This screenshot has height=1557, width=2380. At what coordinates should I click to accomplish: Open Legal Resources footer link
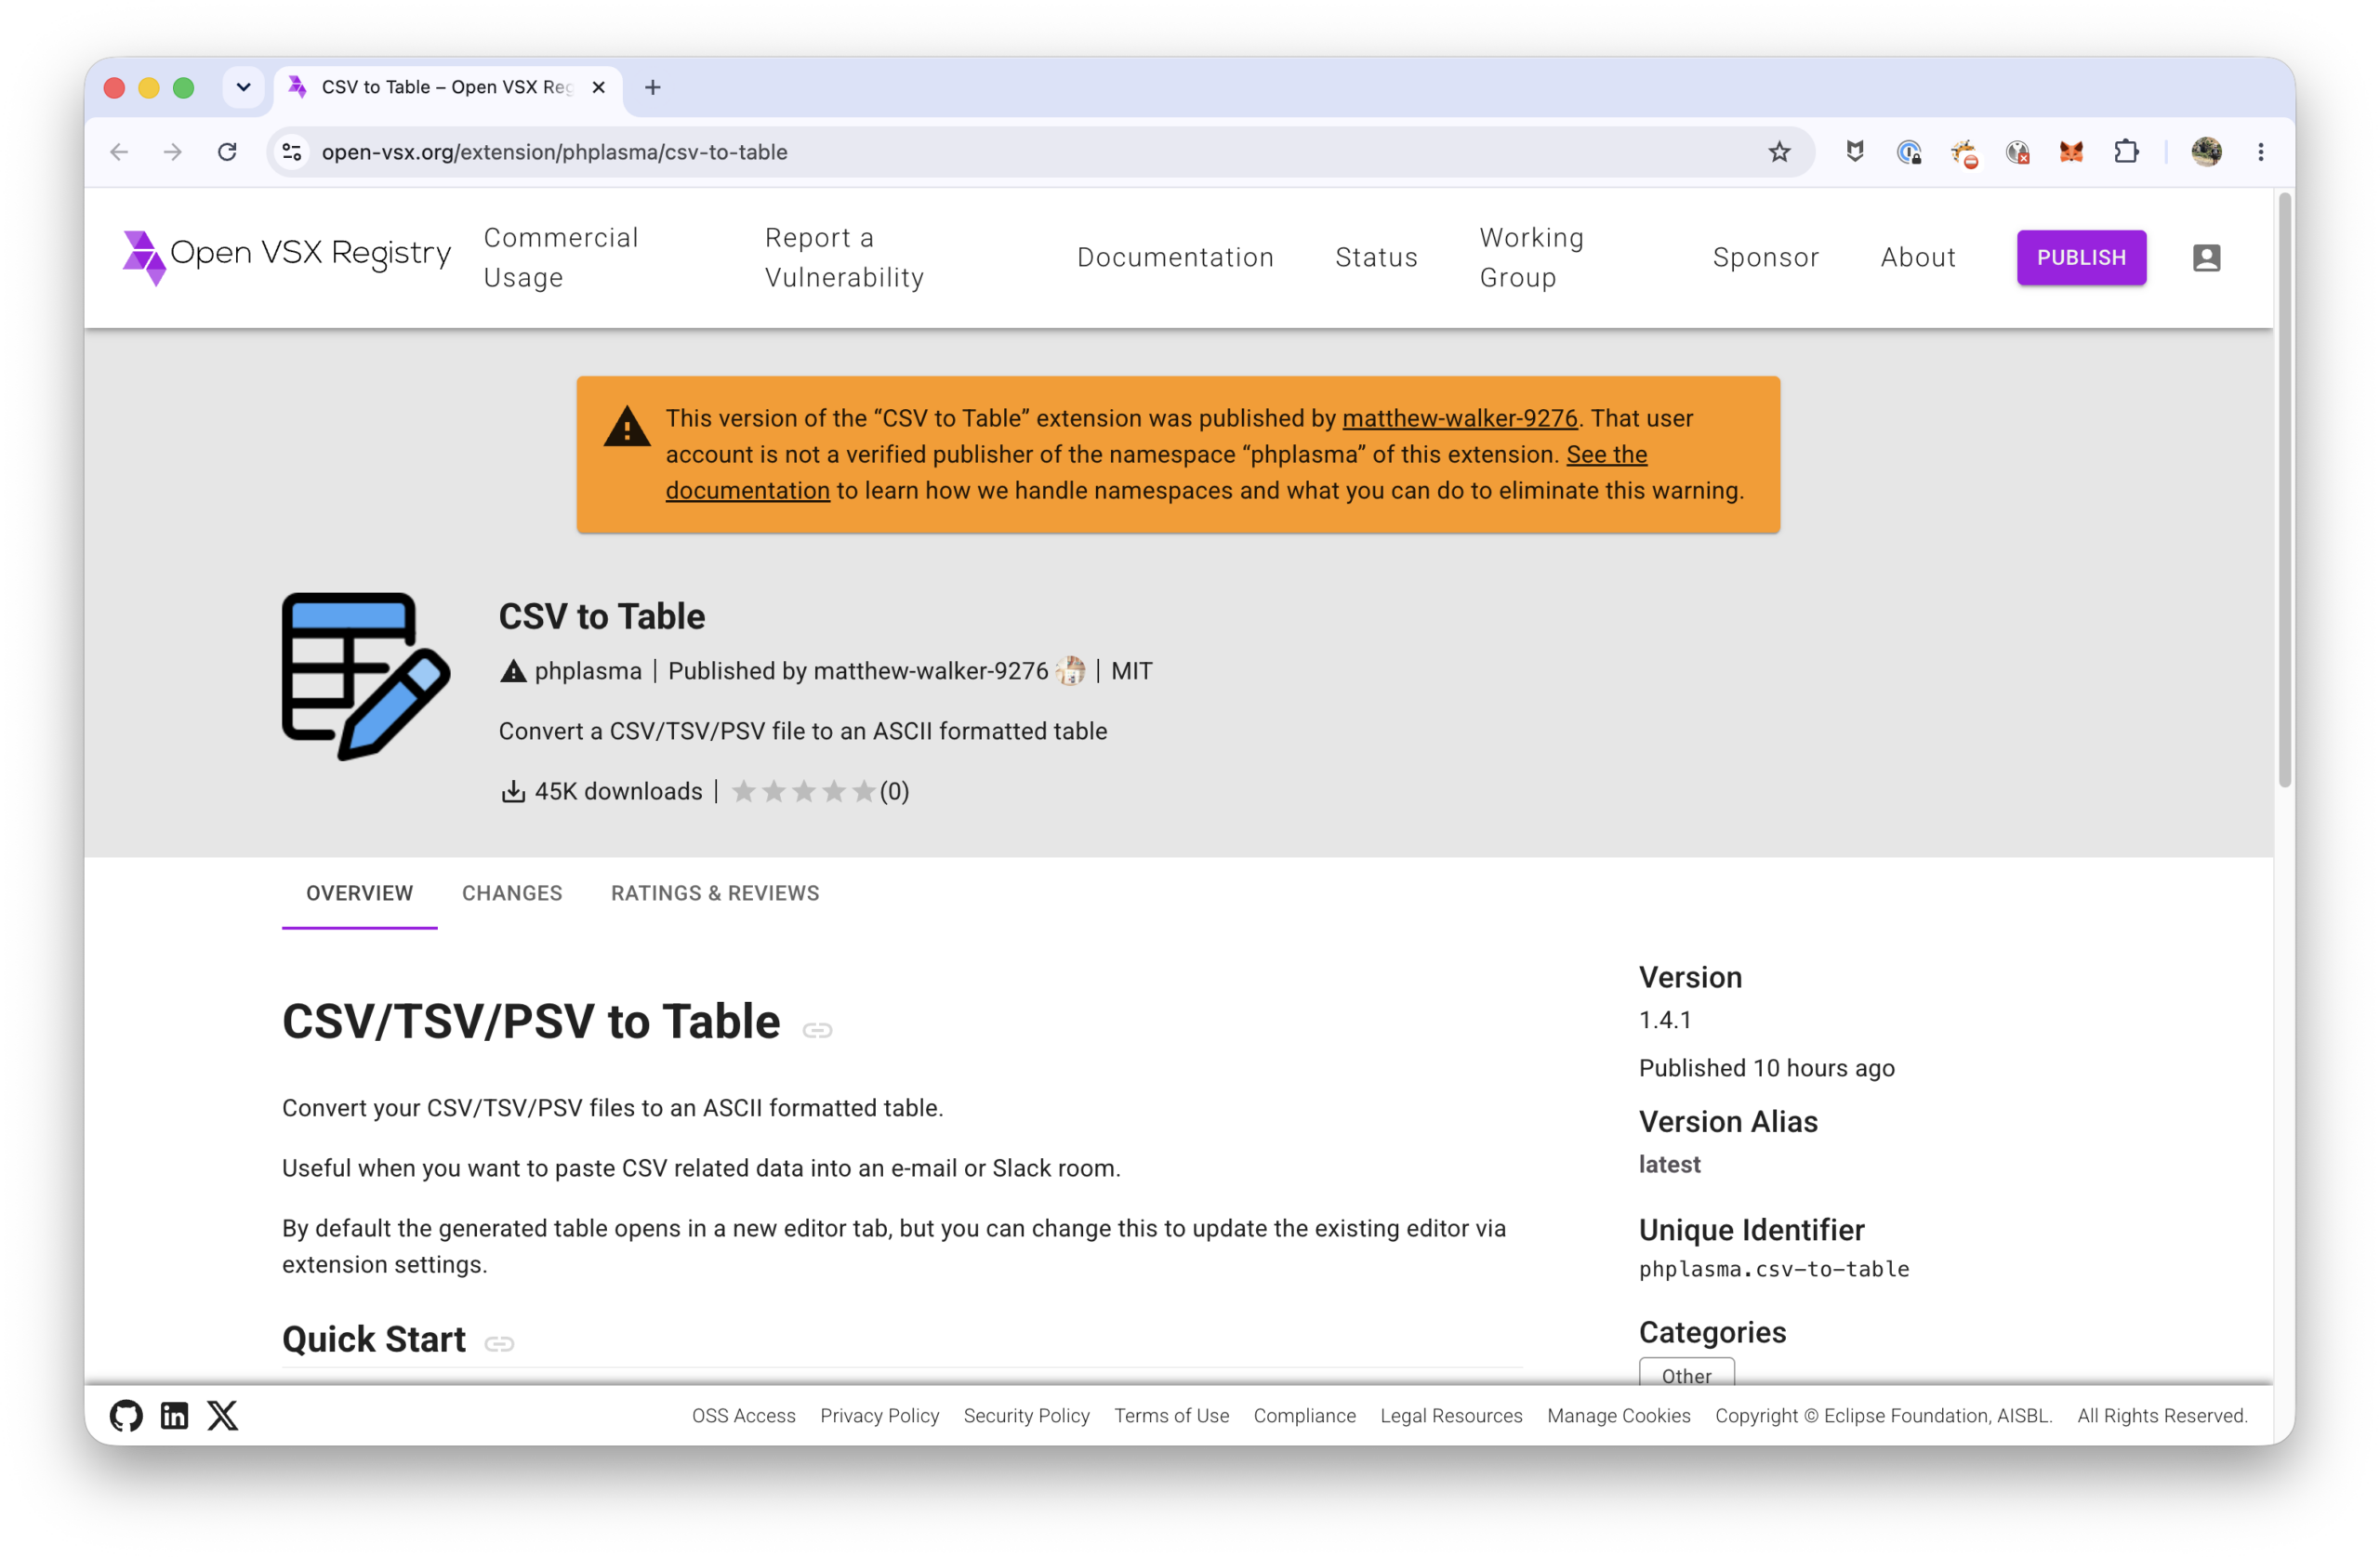[x=1451, y=1415]
